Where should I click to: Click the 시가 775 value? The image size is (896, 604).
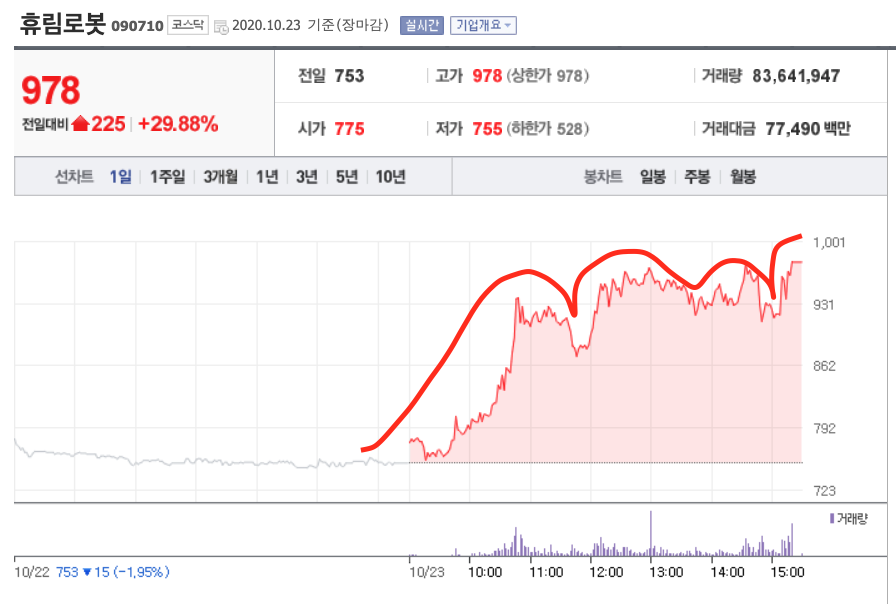coord(349,129)
